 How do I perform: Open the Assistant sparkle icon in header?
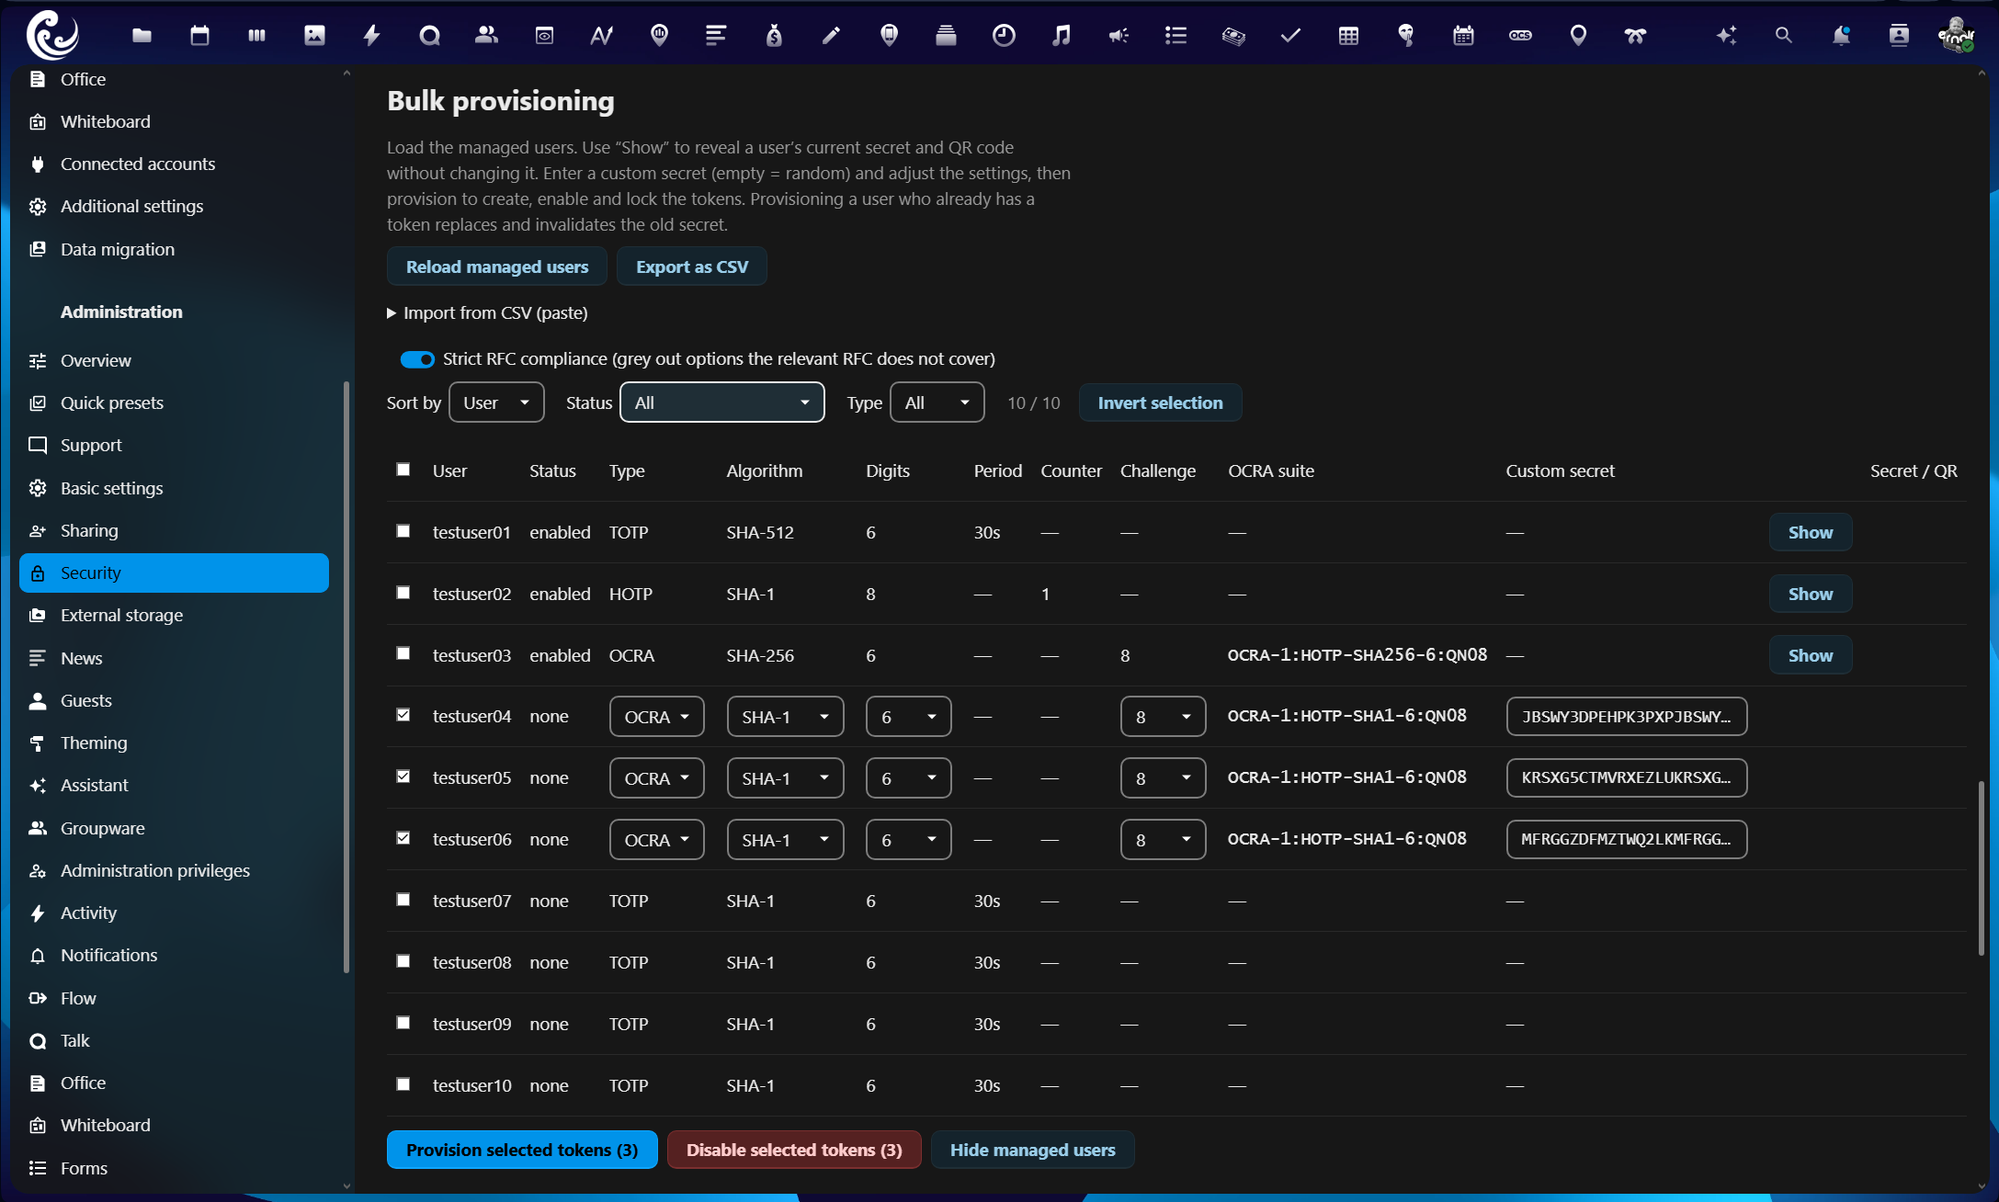point(1726,36)
